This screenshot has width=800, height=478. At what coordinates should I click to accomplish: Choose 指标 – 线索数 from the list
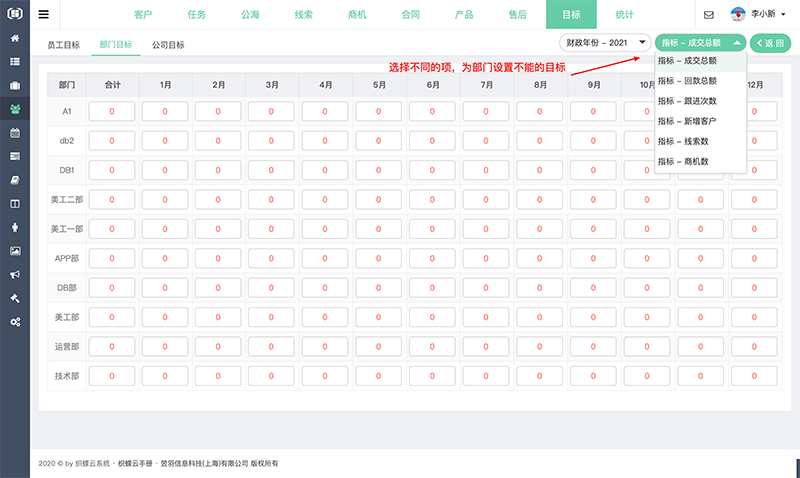tap(700, 141)
